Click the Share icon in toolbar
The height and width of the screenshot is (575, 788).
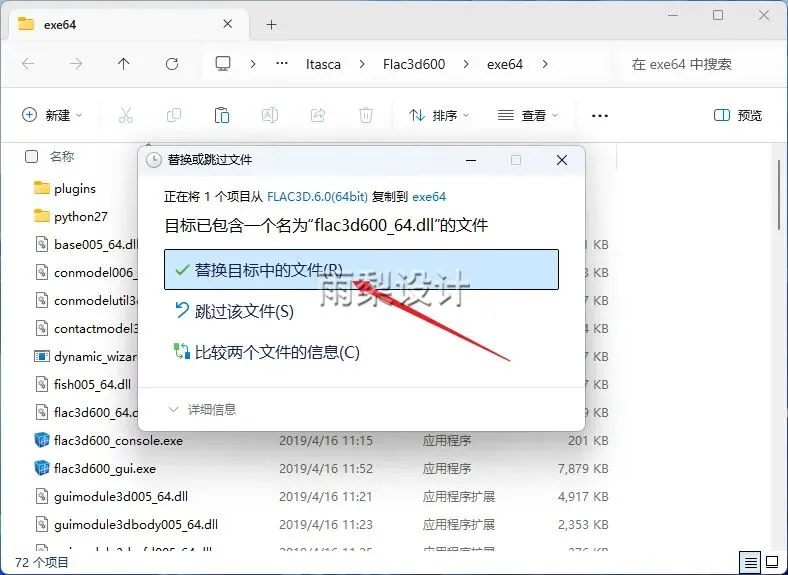[x=318, y=115]
